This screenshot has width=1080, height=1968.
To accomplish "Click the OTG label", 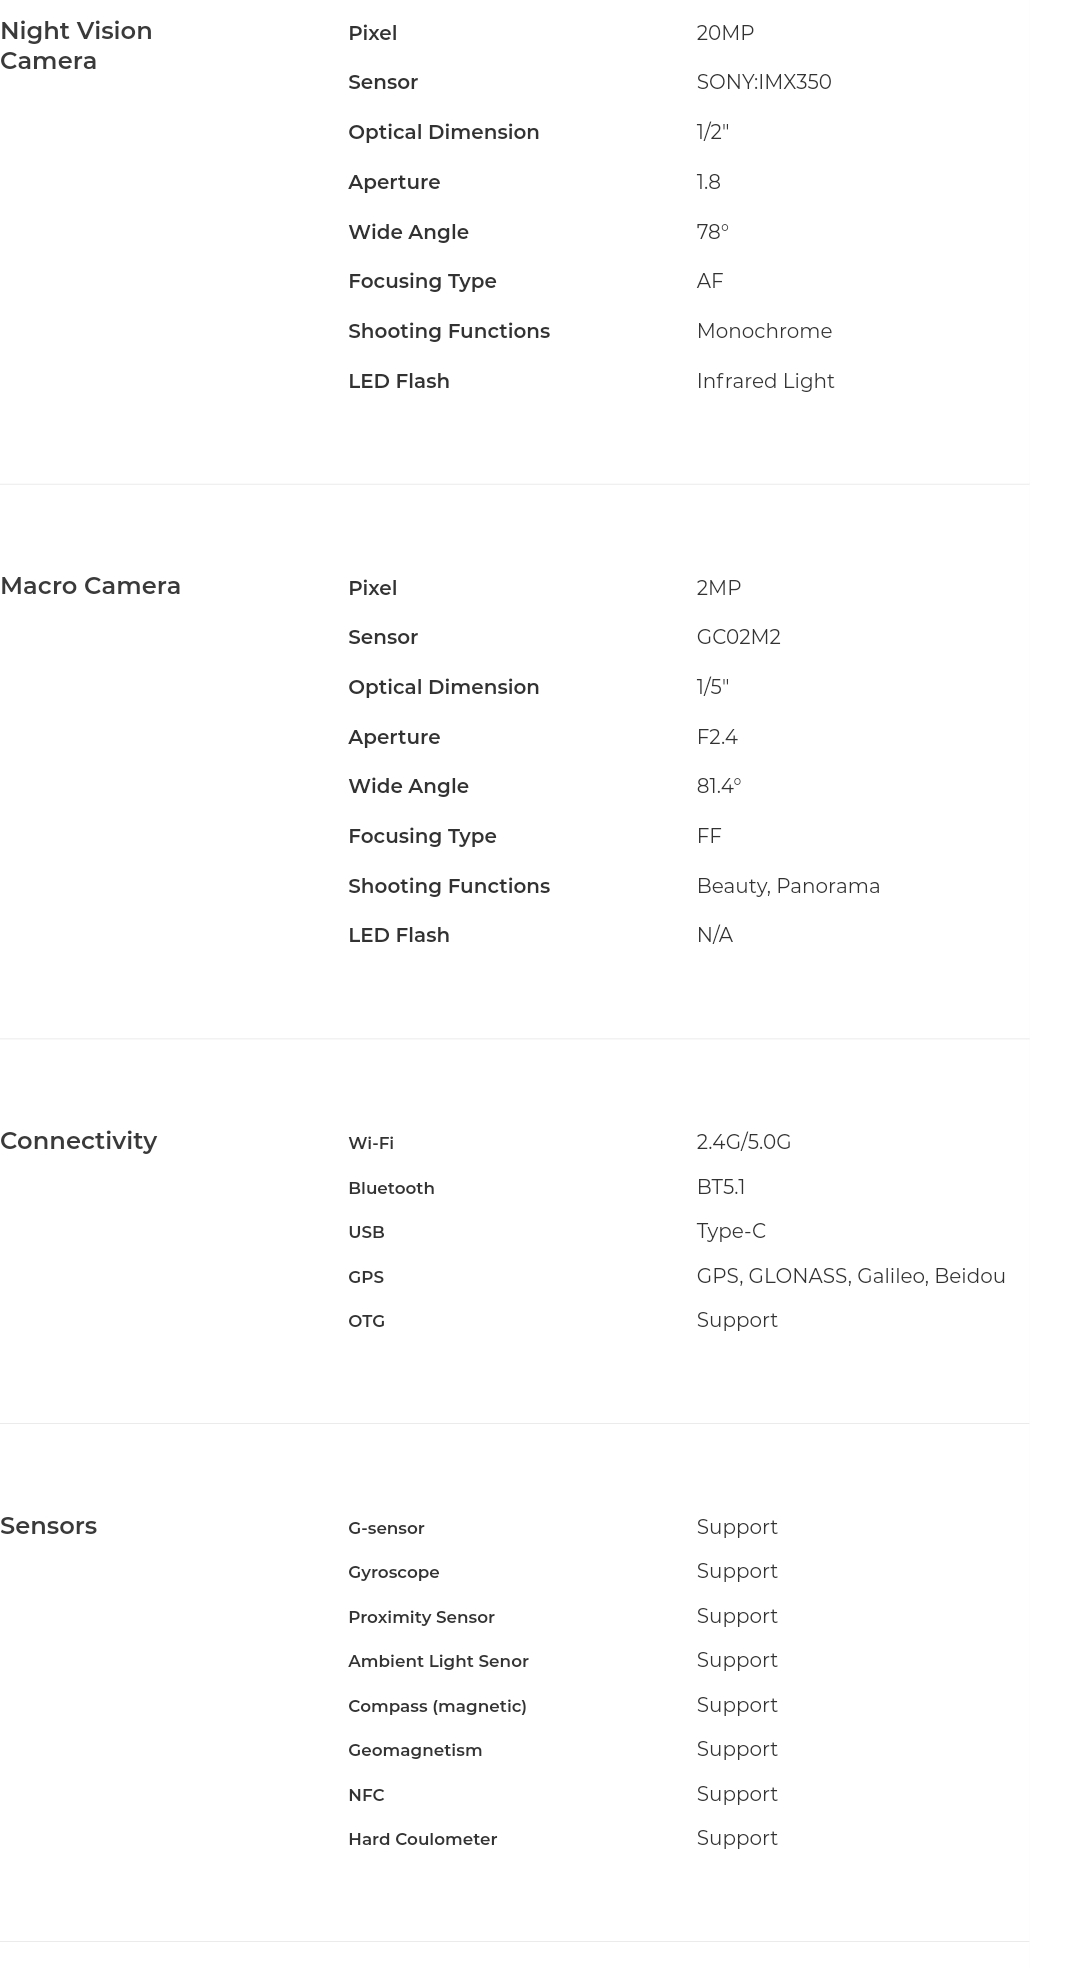I will pos(366,1321).
